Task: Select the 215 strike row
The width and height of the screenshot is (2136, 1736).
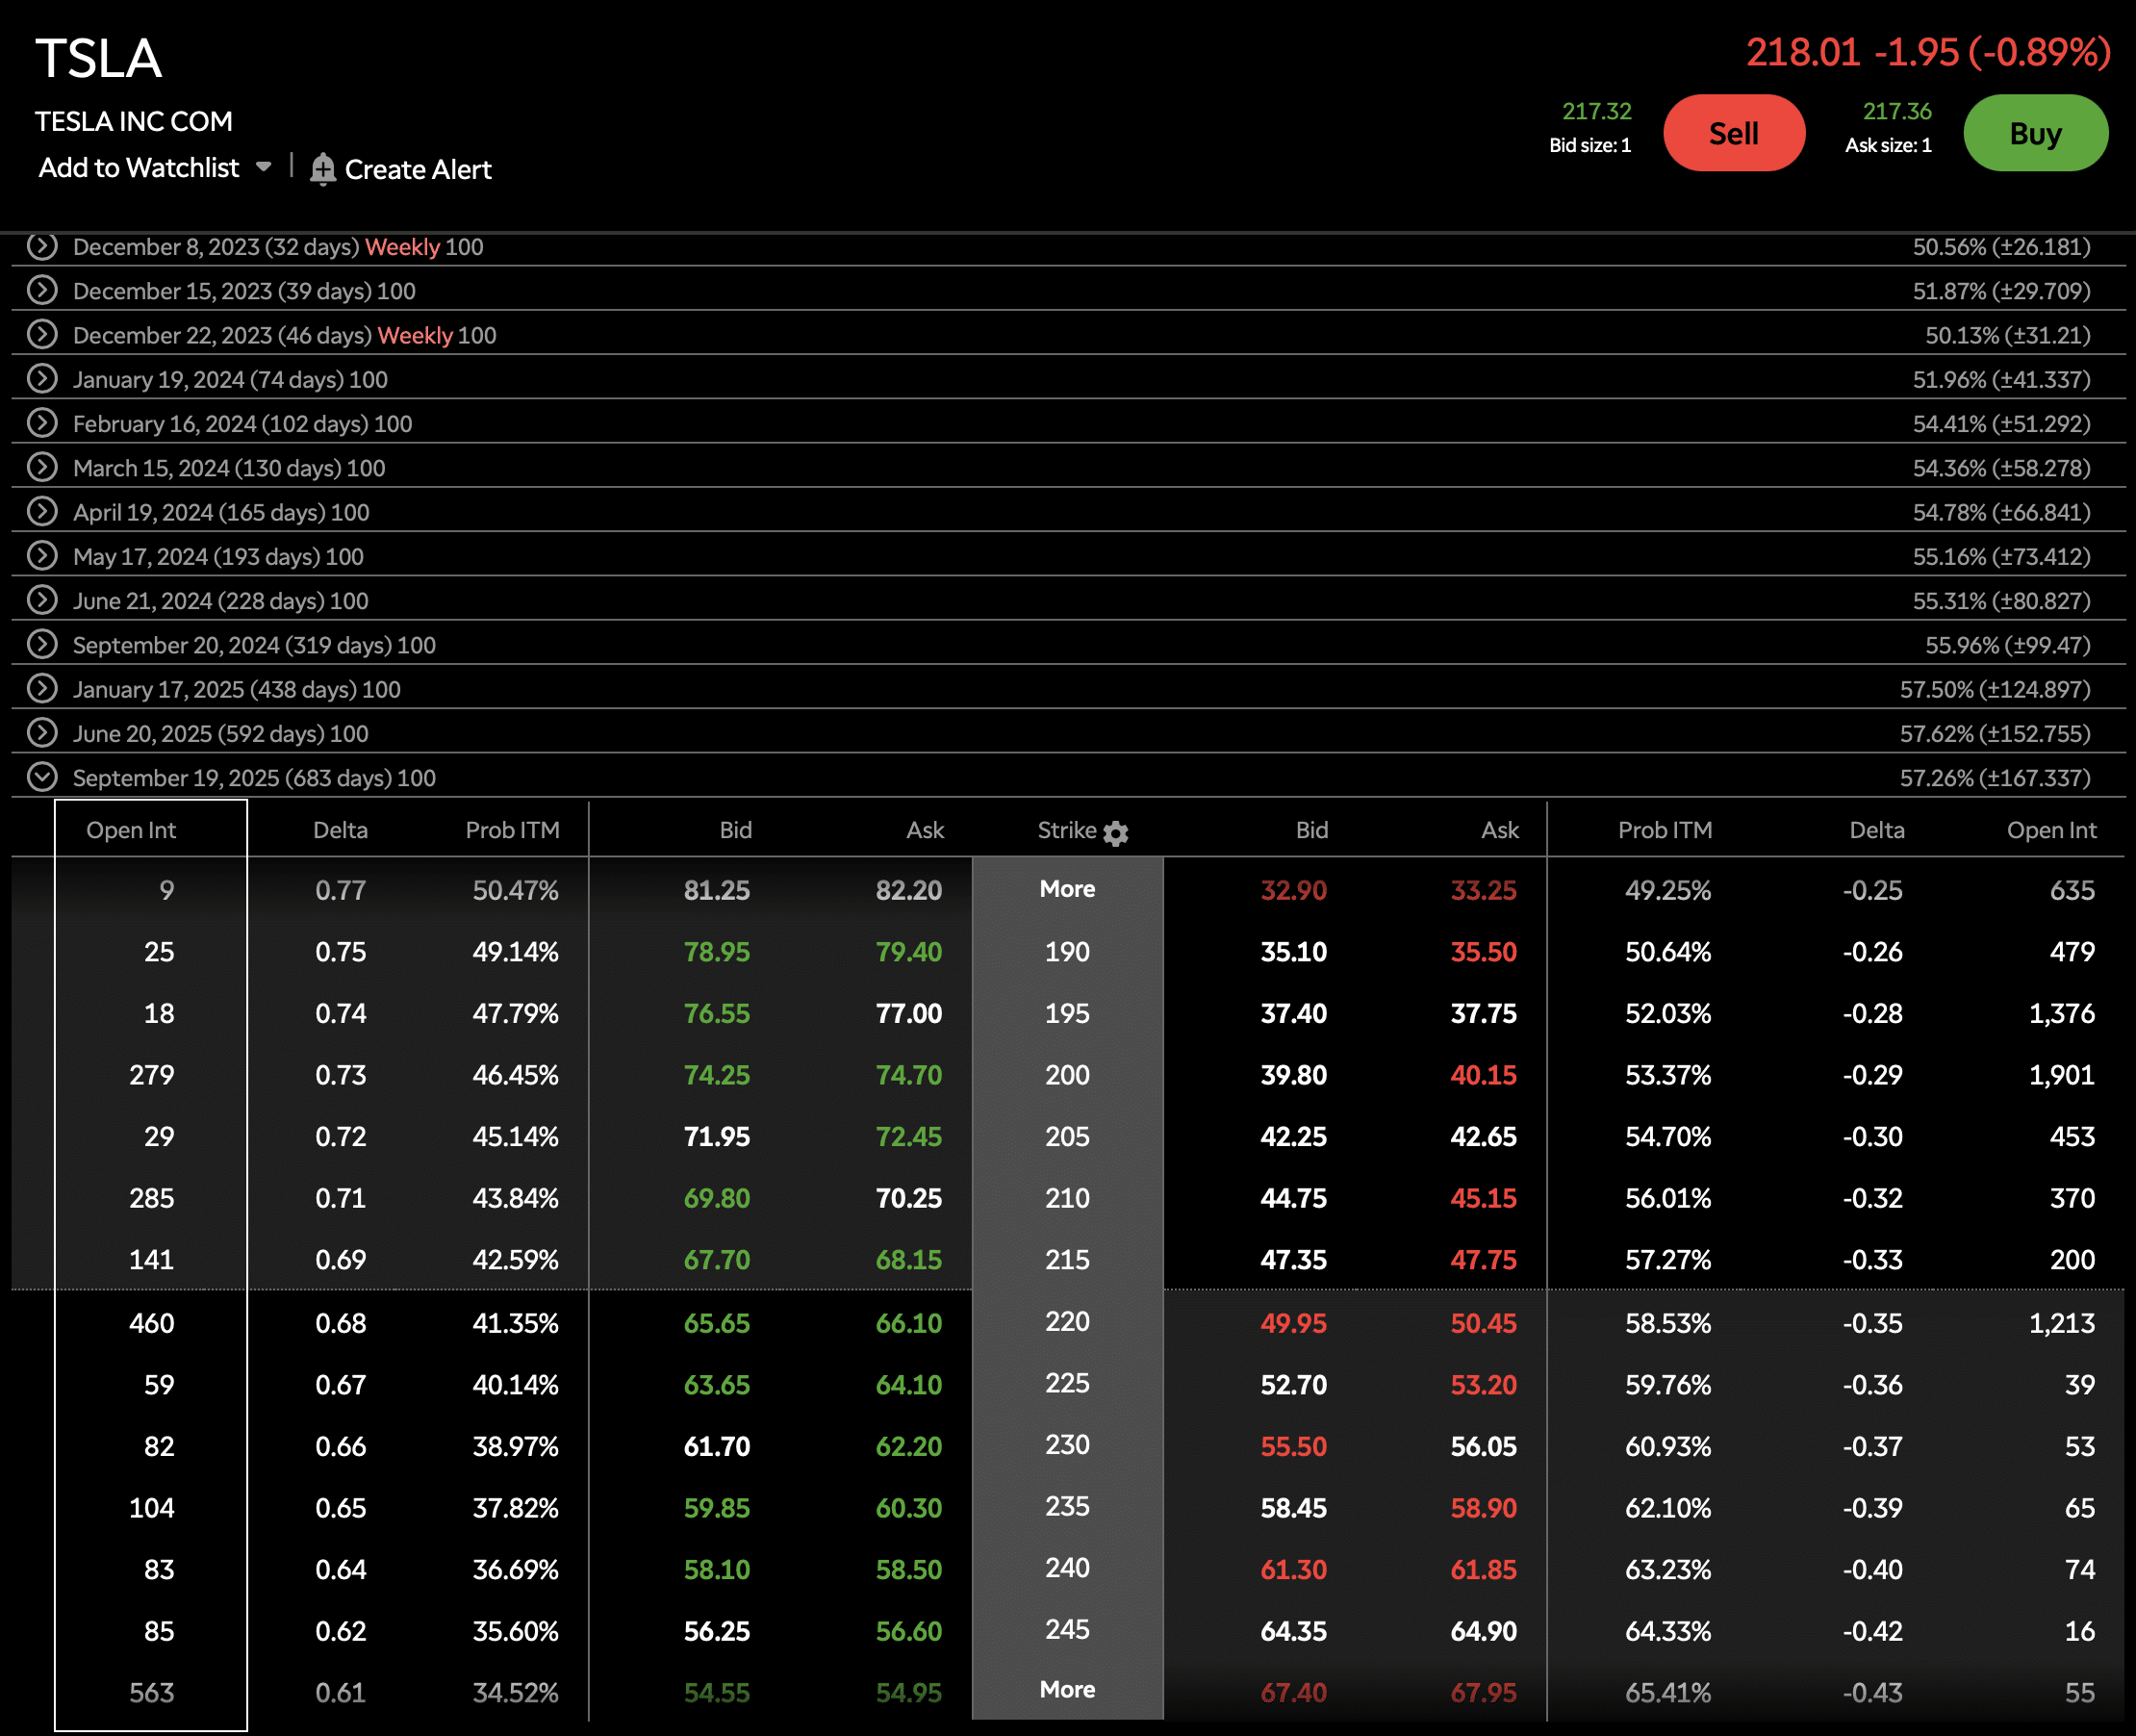Action: tap(1067, 1259)
